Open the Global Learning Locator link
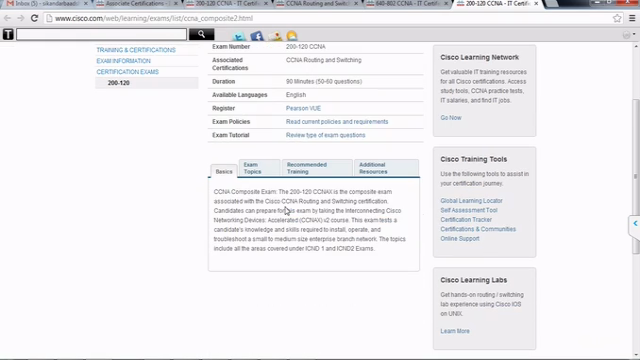This screenshot has height=360, width=640. point(471,201)
